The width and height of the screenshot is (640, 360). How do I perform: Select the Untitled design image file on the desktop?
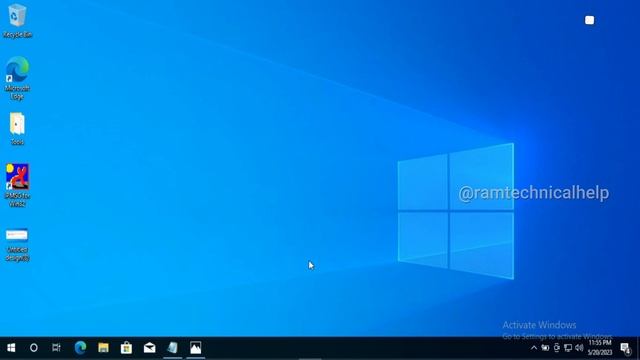coord(17,244)
